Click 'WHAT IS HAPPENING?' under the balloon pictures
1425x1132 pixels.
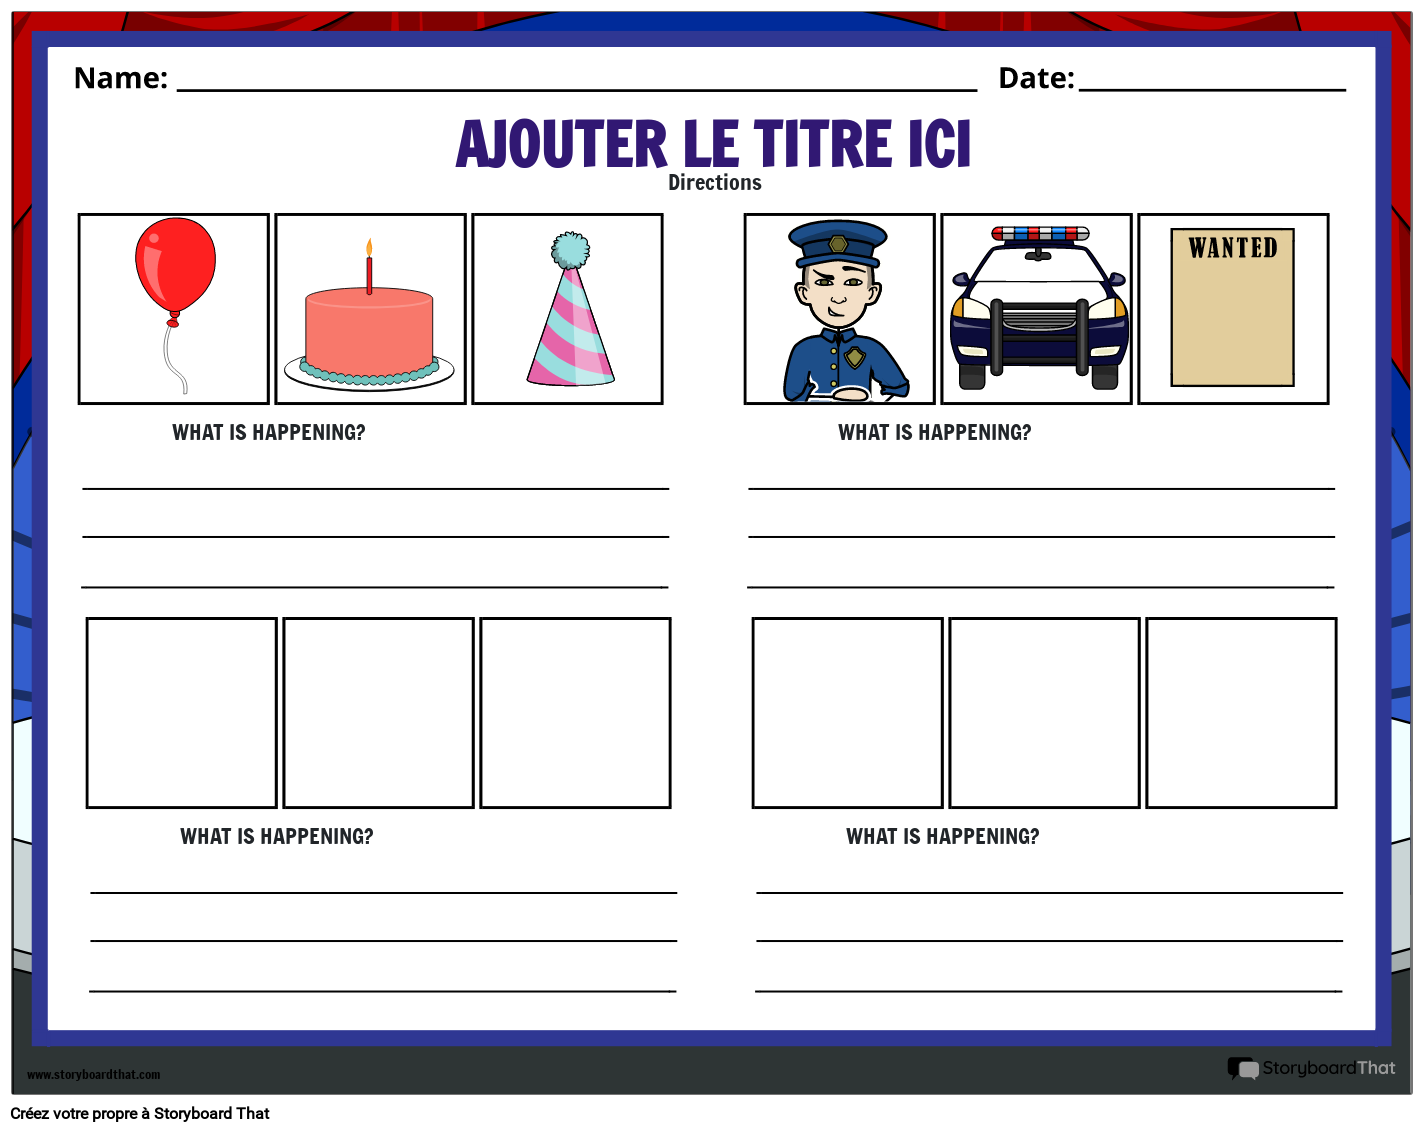[269, 433]
